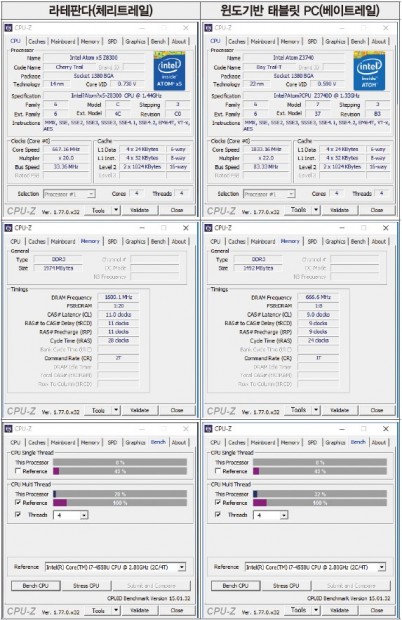The image size is (402, 620).
Task: Expand Tools arrow in 1952 MBytes Memory window
Action: 316,410
